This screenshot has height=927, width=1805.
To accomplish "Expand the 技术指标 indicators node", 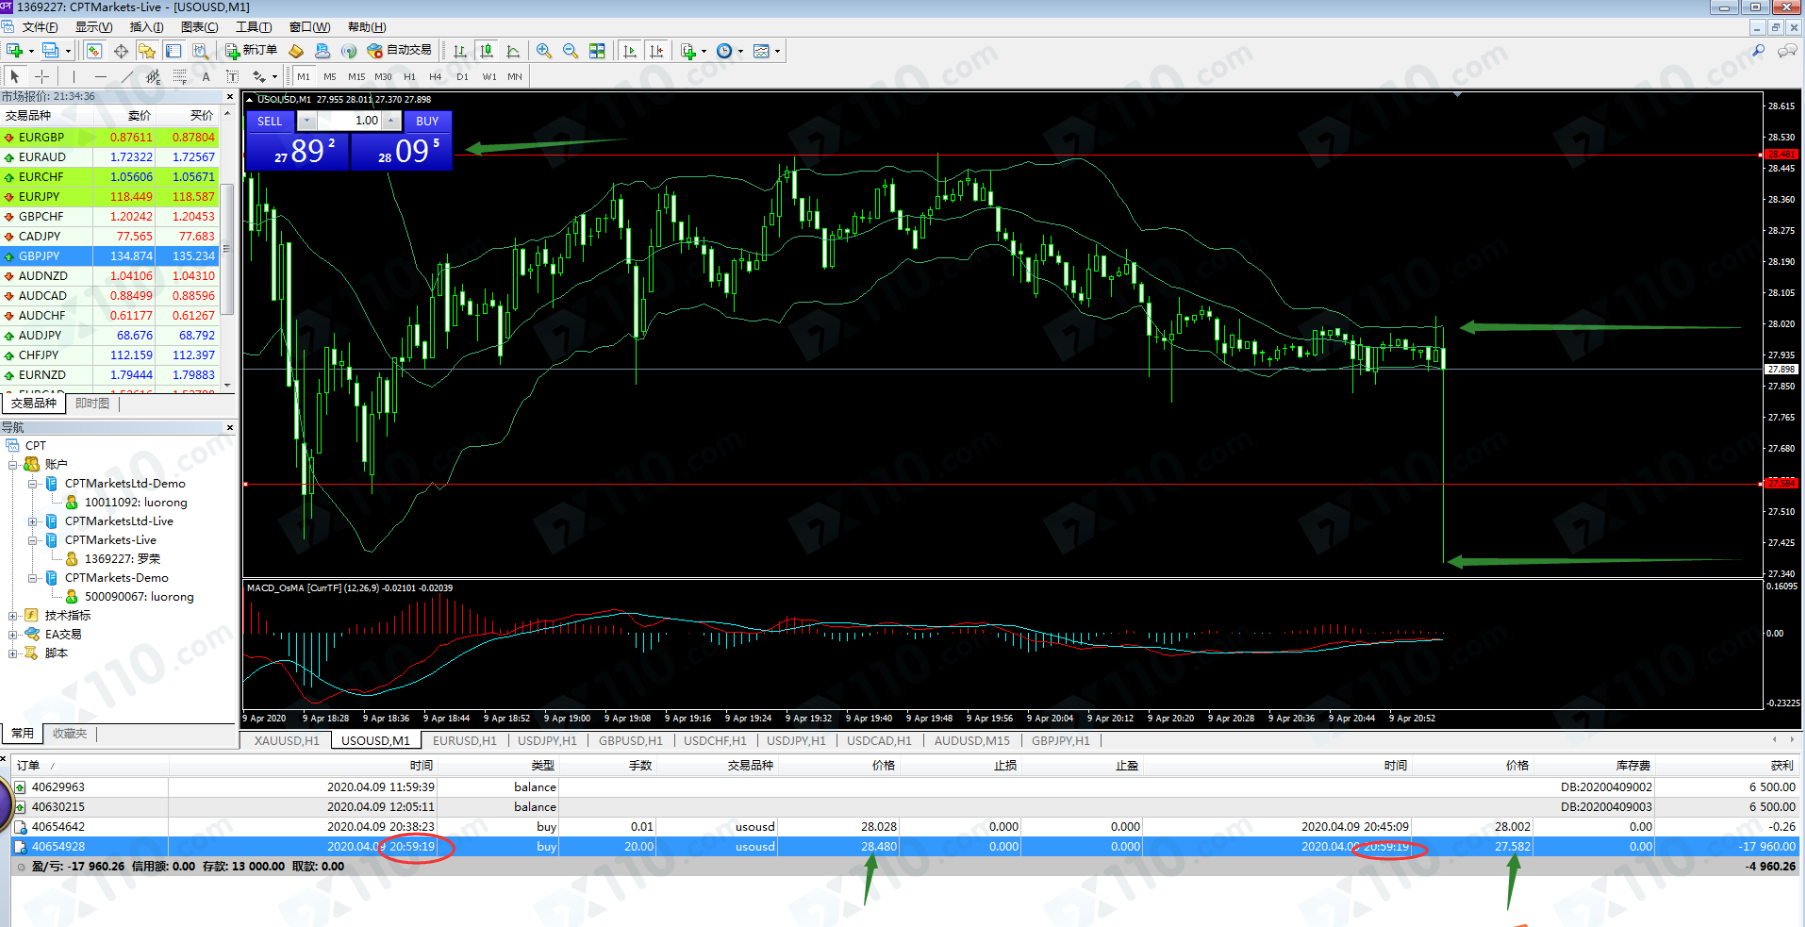I will coord(13,615).
